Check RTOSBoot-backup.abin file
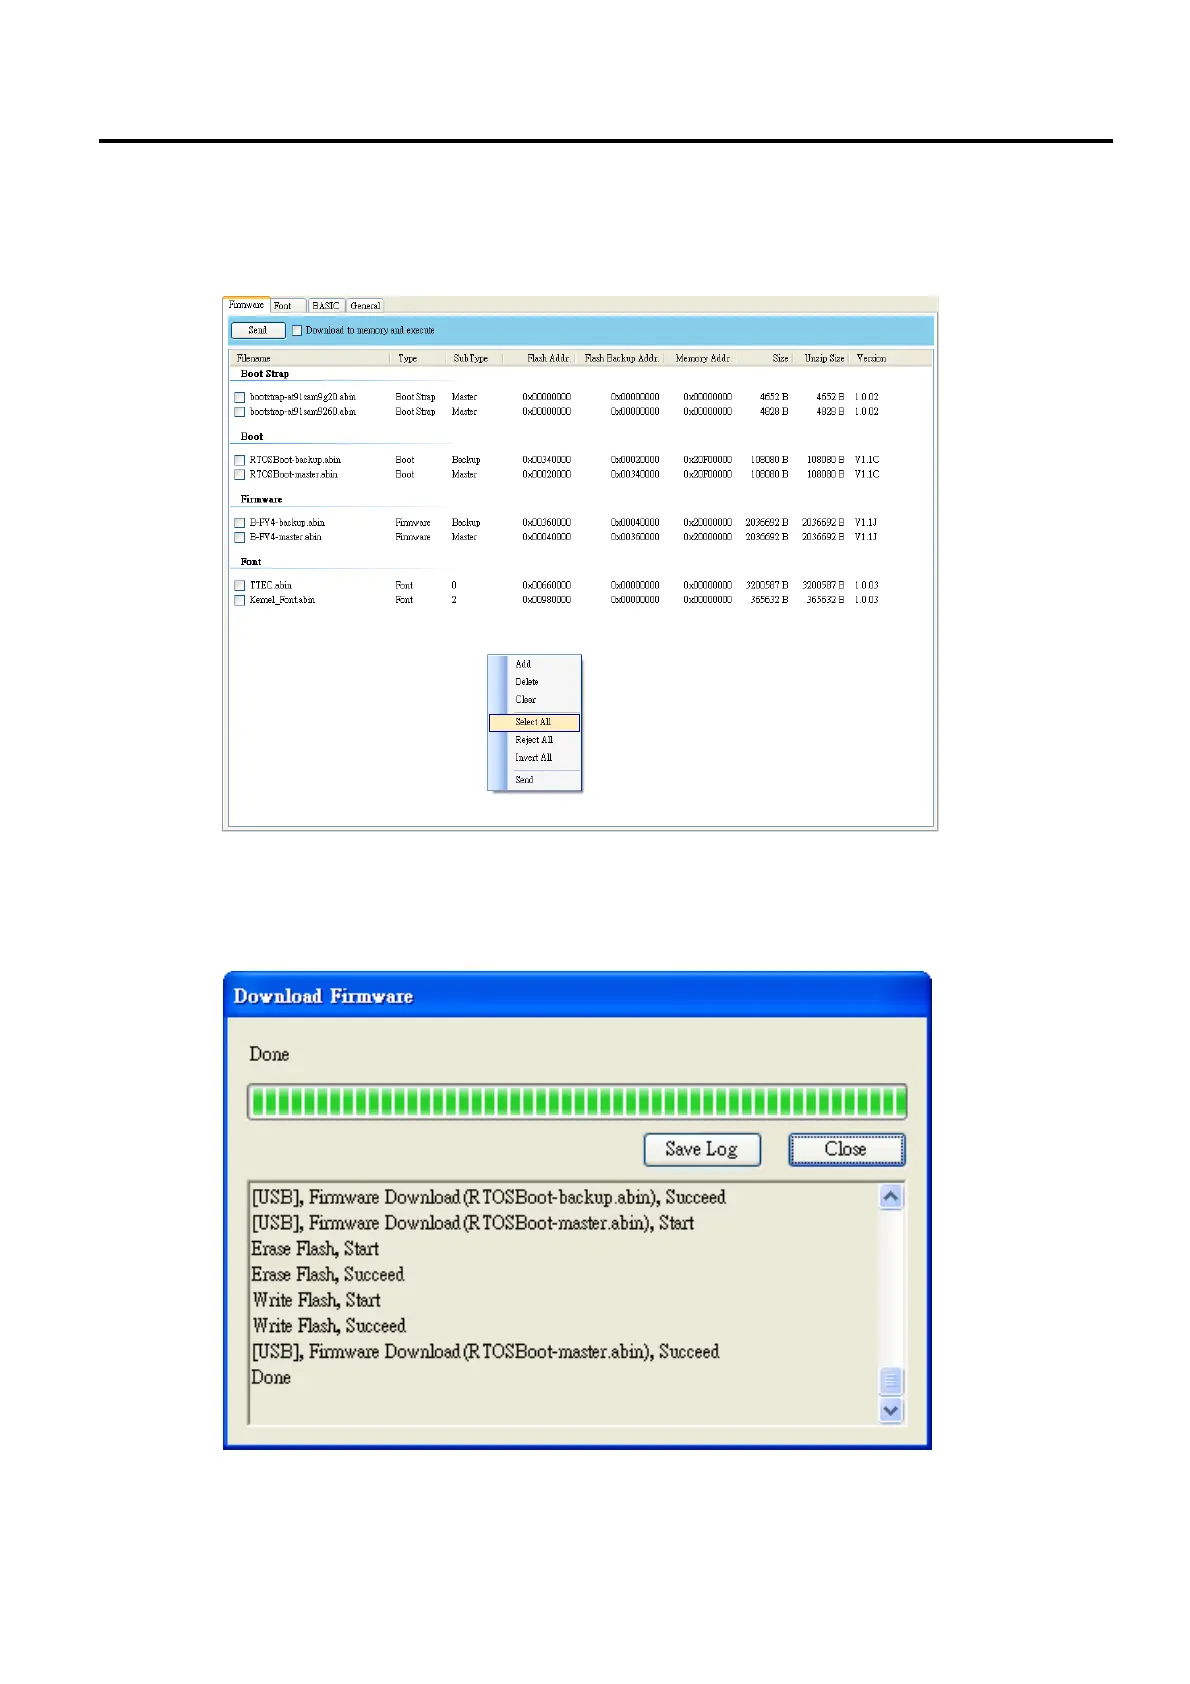The image size is (1190, 1684). pos(240,460)
